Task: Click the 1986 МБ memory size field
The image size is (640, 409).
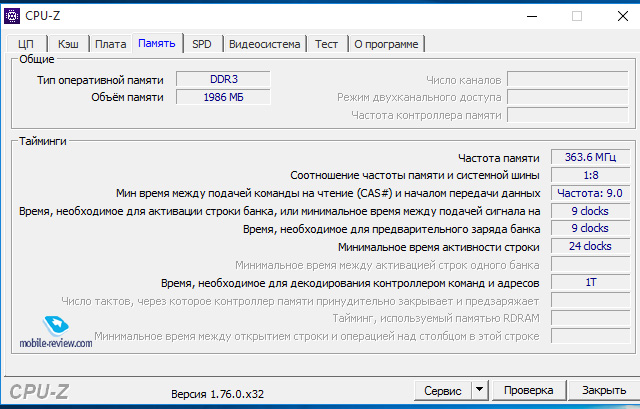Action: (x=223, y=97)
